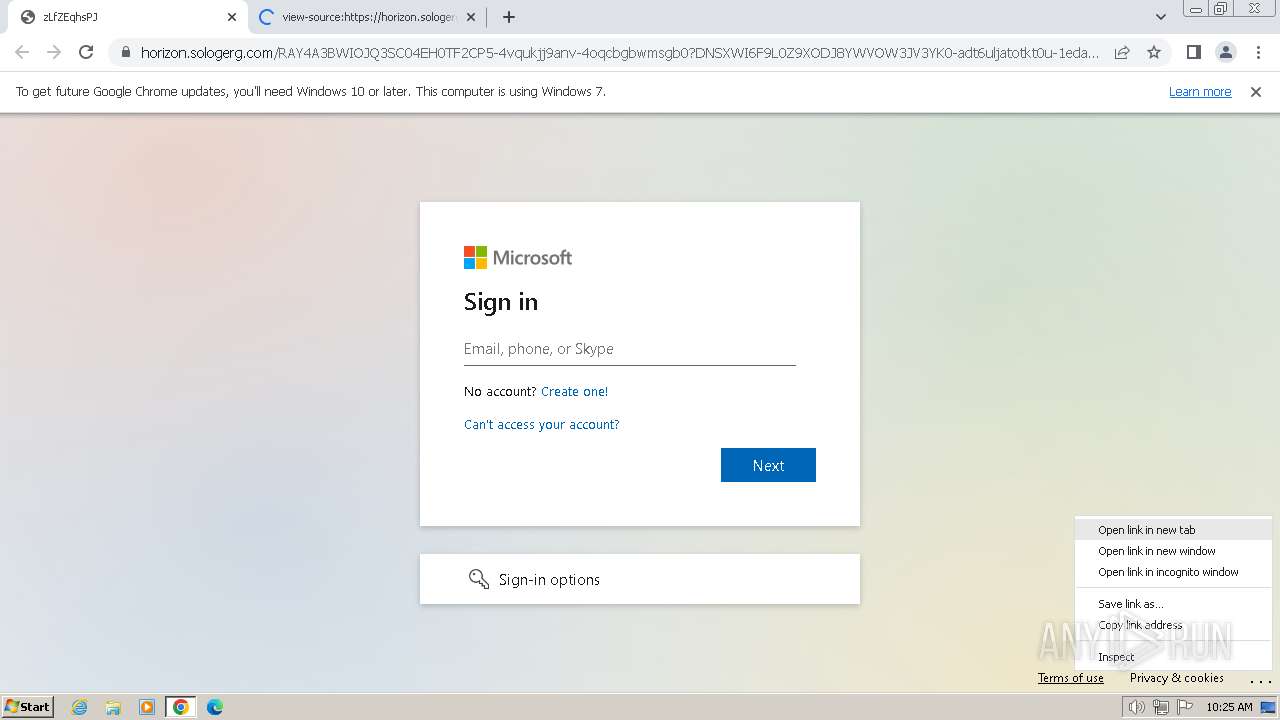1280x720 pixels.
Task: Open Can't access your account link
Action: [x=542, y=425]
